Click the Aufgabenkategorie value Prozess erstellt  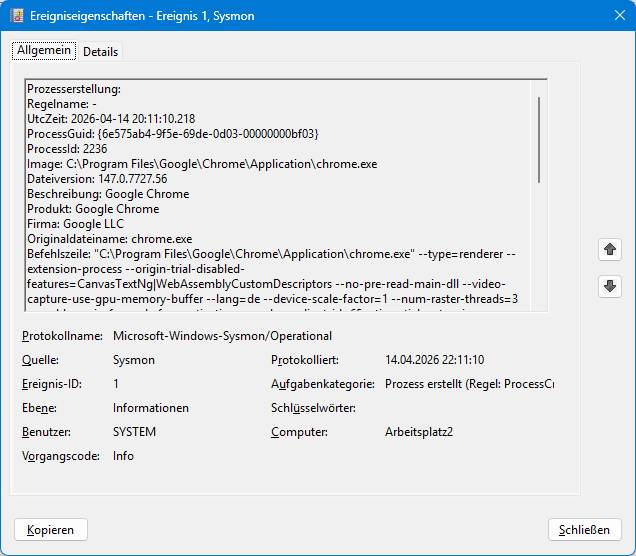coord(469,384)
